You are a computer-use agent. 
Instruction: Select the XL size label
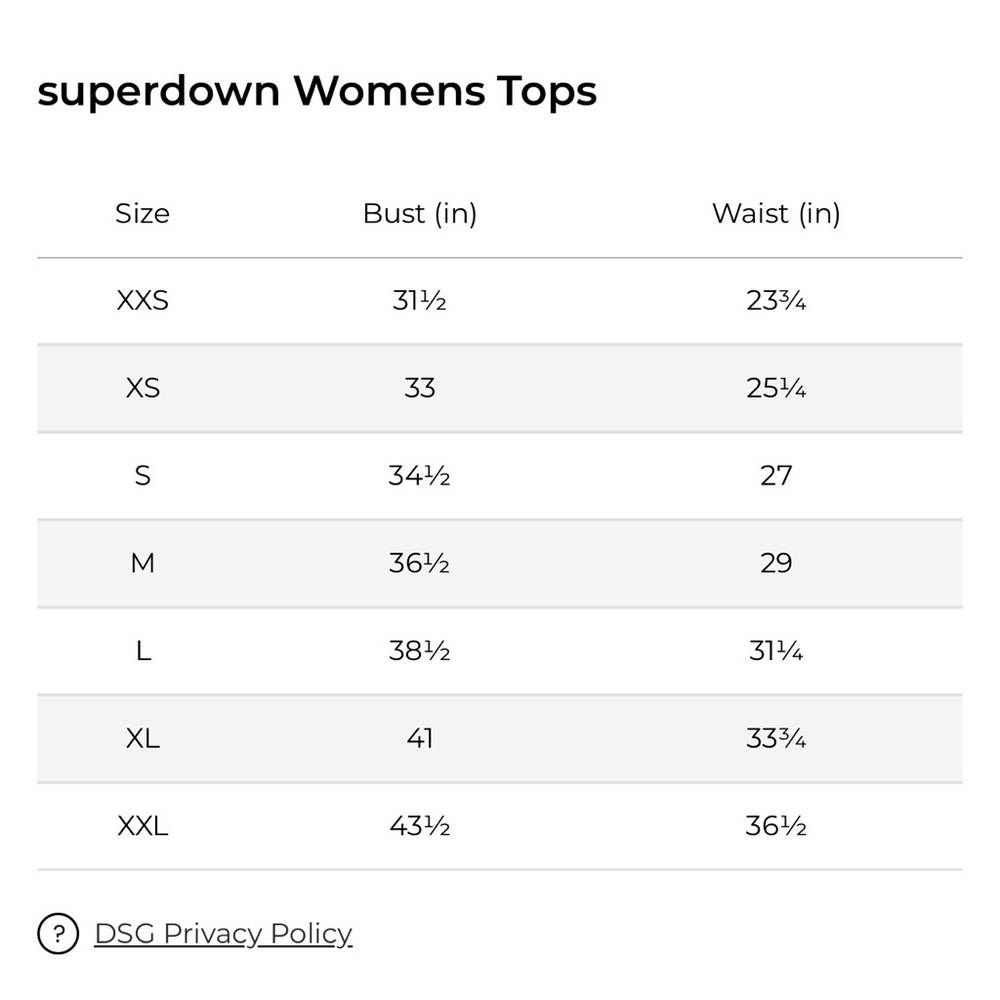coord(142,739)
